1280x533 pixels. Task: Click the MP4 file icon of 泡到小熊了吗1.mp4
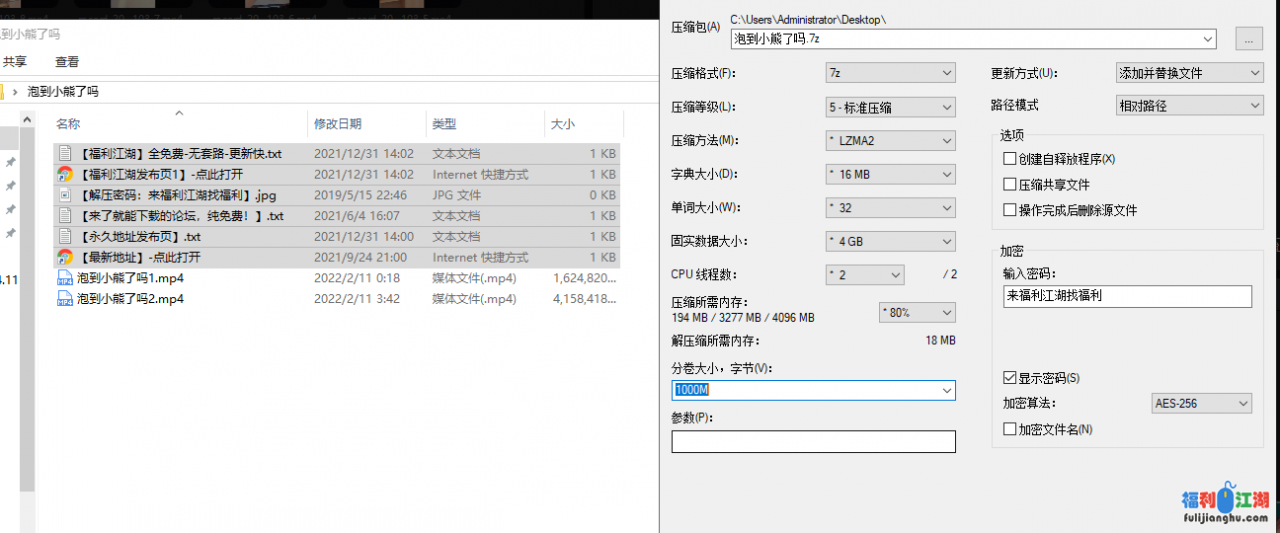click(65, 278)
